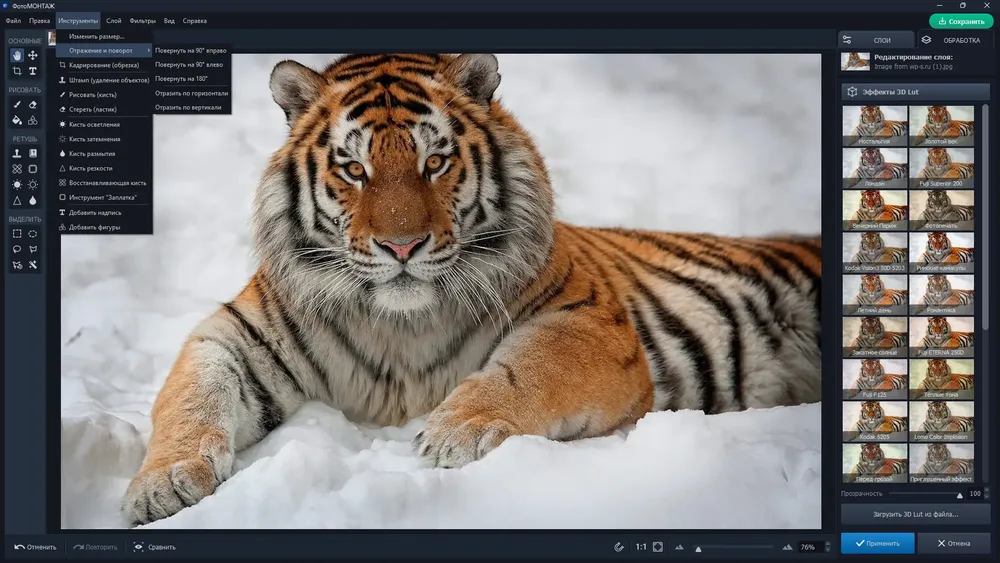Pick the text tool icon
This screenshot has width=1000, height=563.
click(33, 71)
